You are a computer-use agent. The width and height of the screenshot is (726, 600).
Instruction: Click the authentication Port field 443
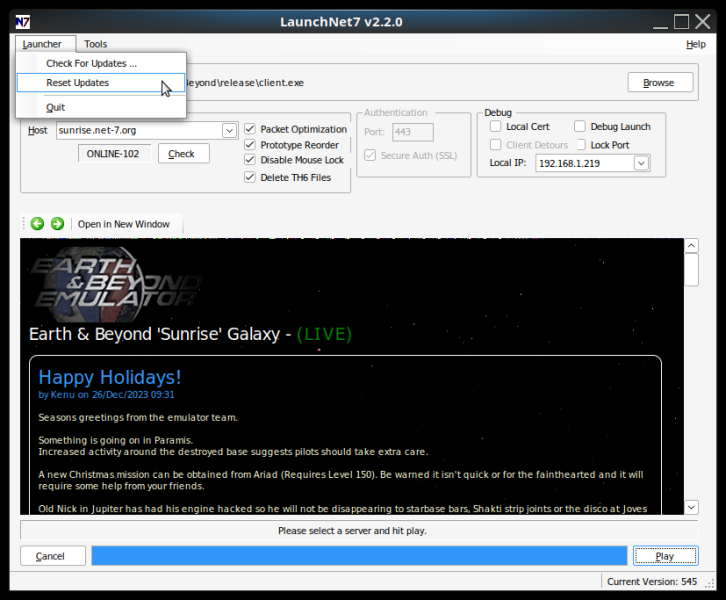[413, 132]
